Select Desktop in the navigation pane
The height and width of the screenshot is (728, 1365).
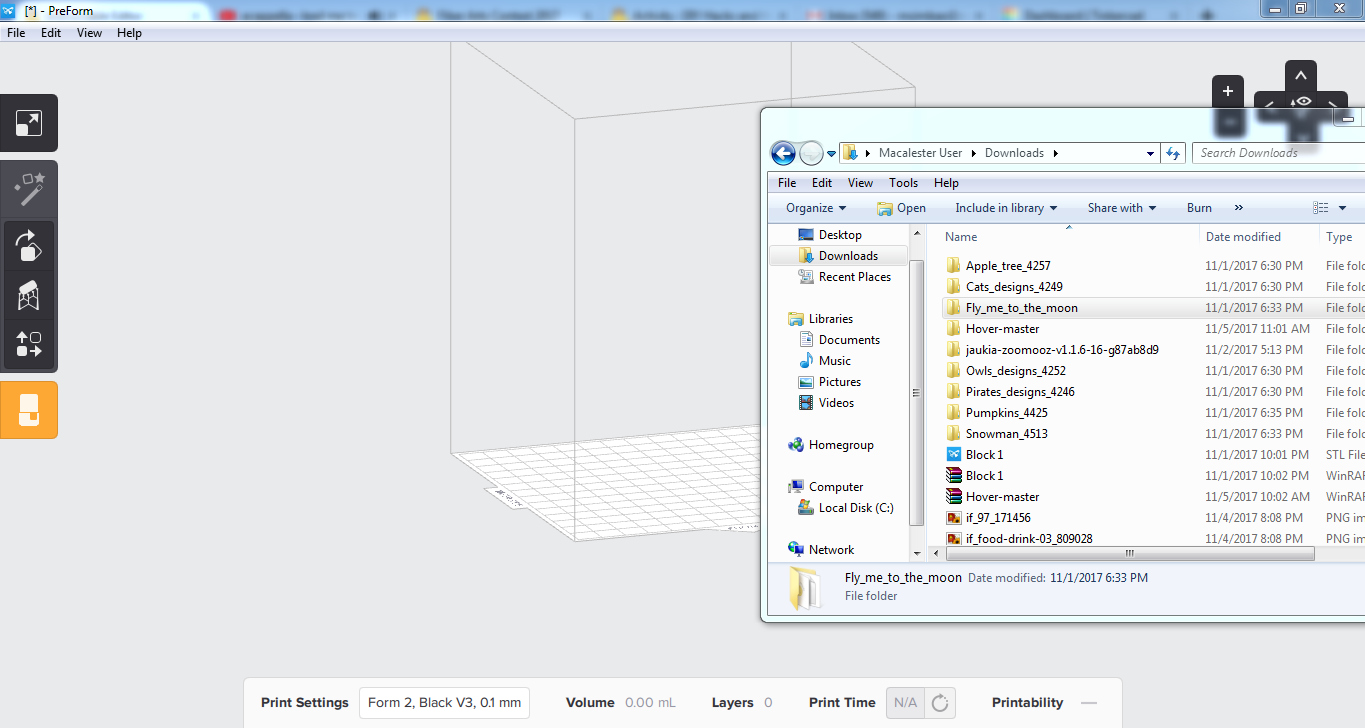point(839,235)
